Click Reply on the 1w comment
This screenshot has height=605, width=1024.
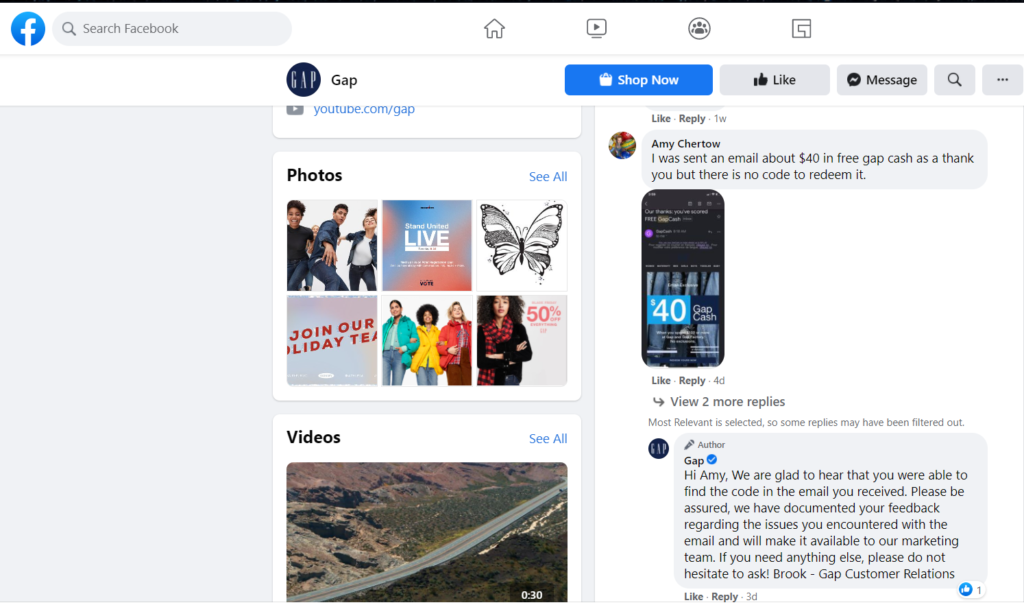click(692, 118)
